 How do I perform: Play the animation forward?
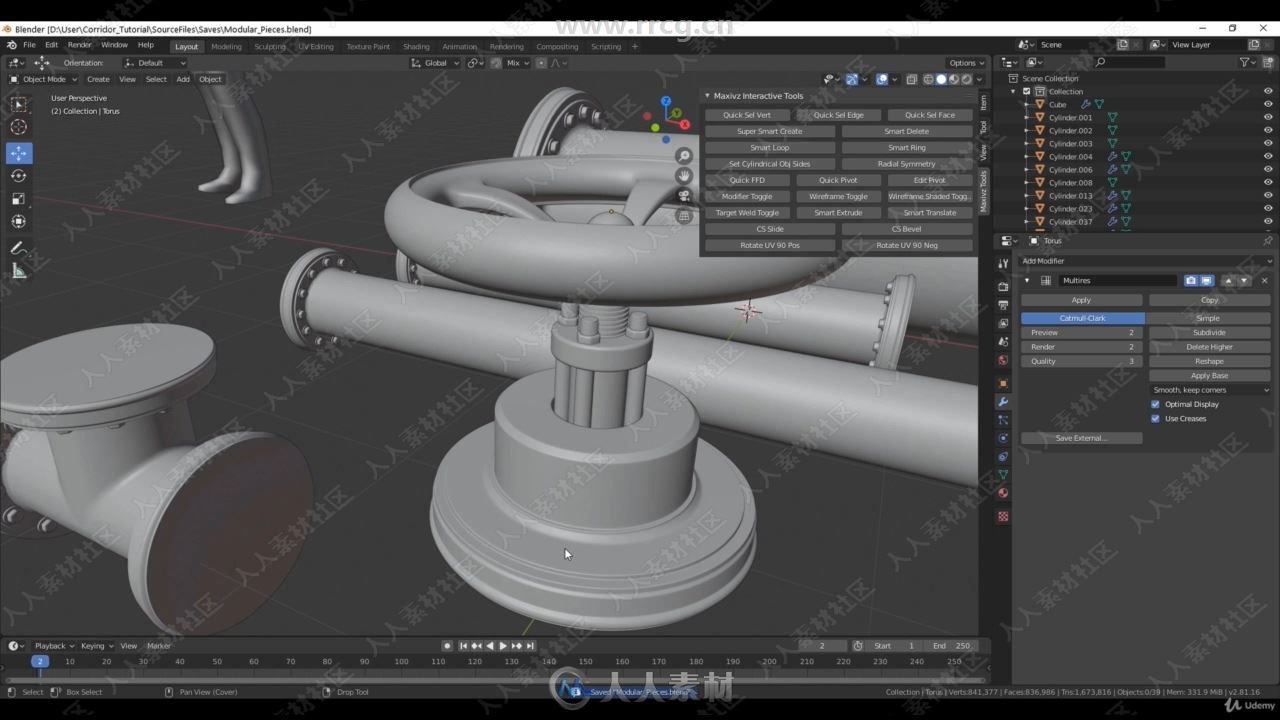click(503, 646)
